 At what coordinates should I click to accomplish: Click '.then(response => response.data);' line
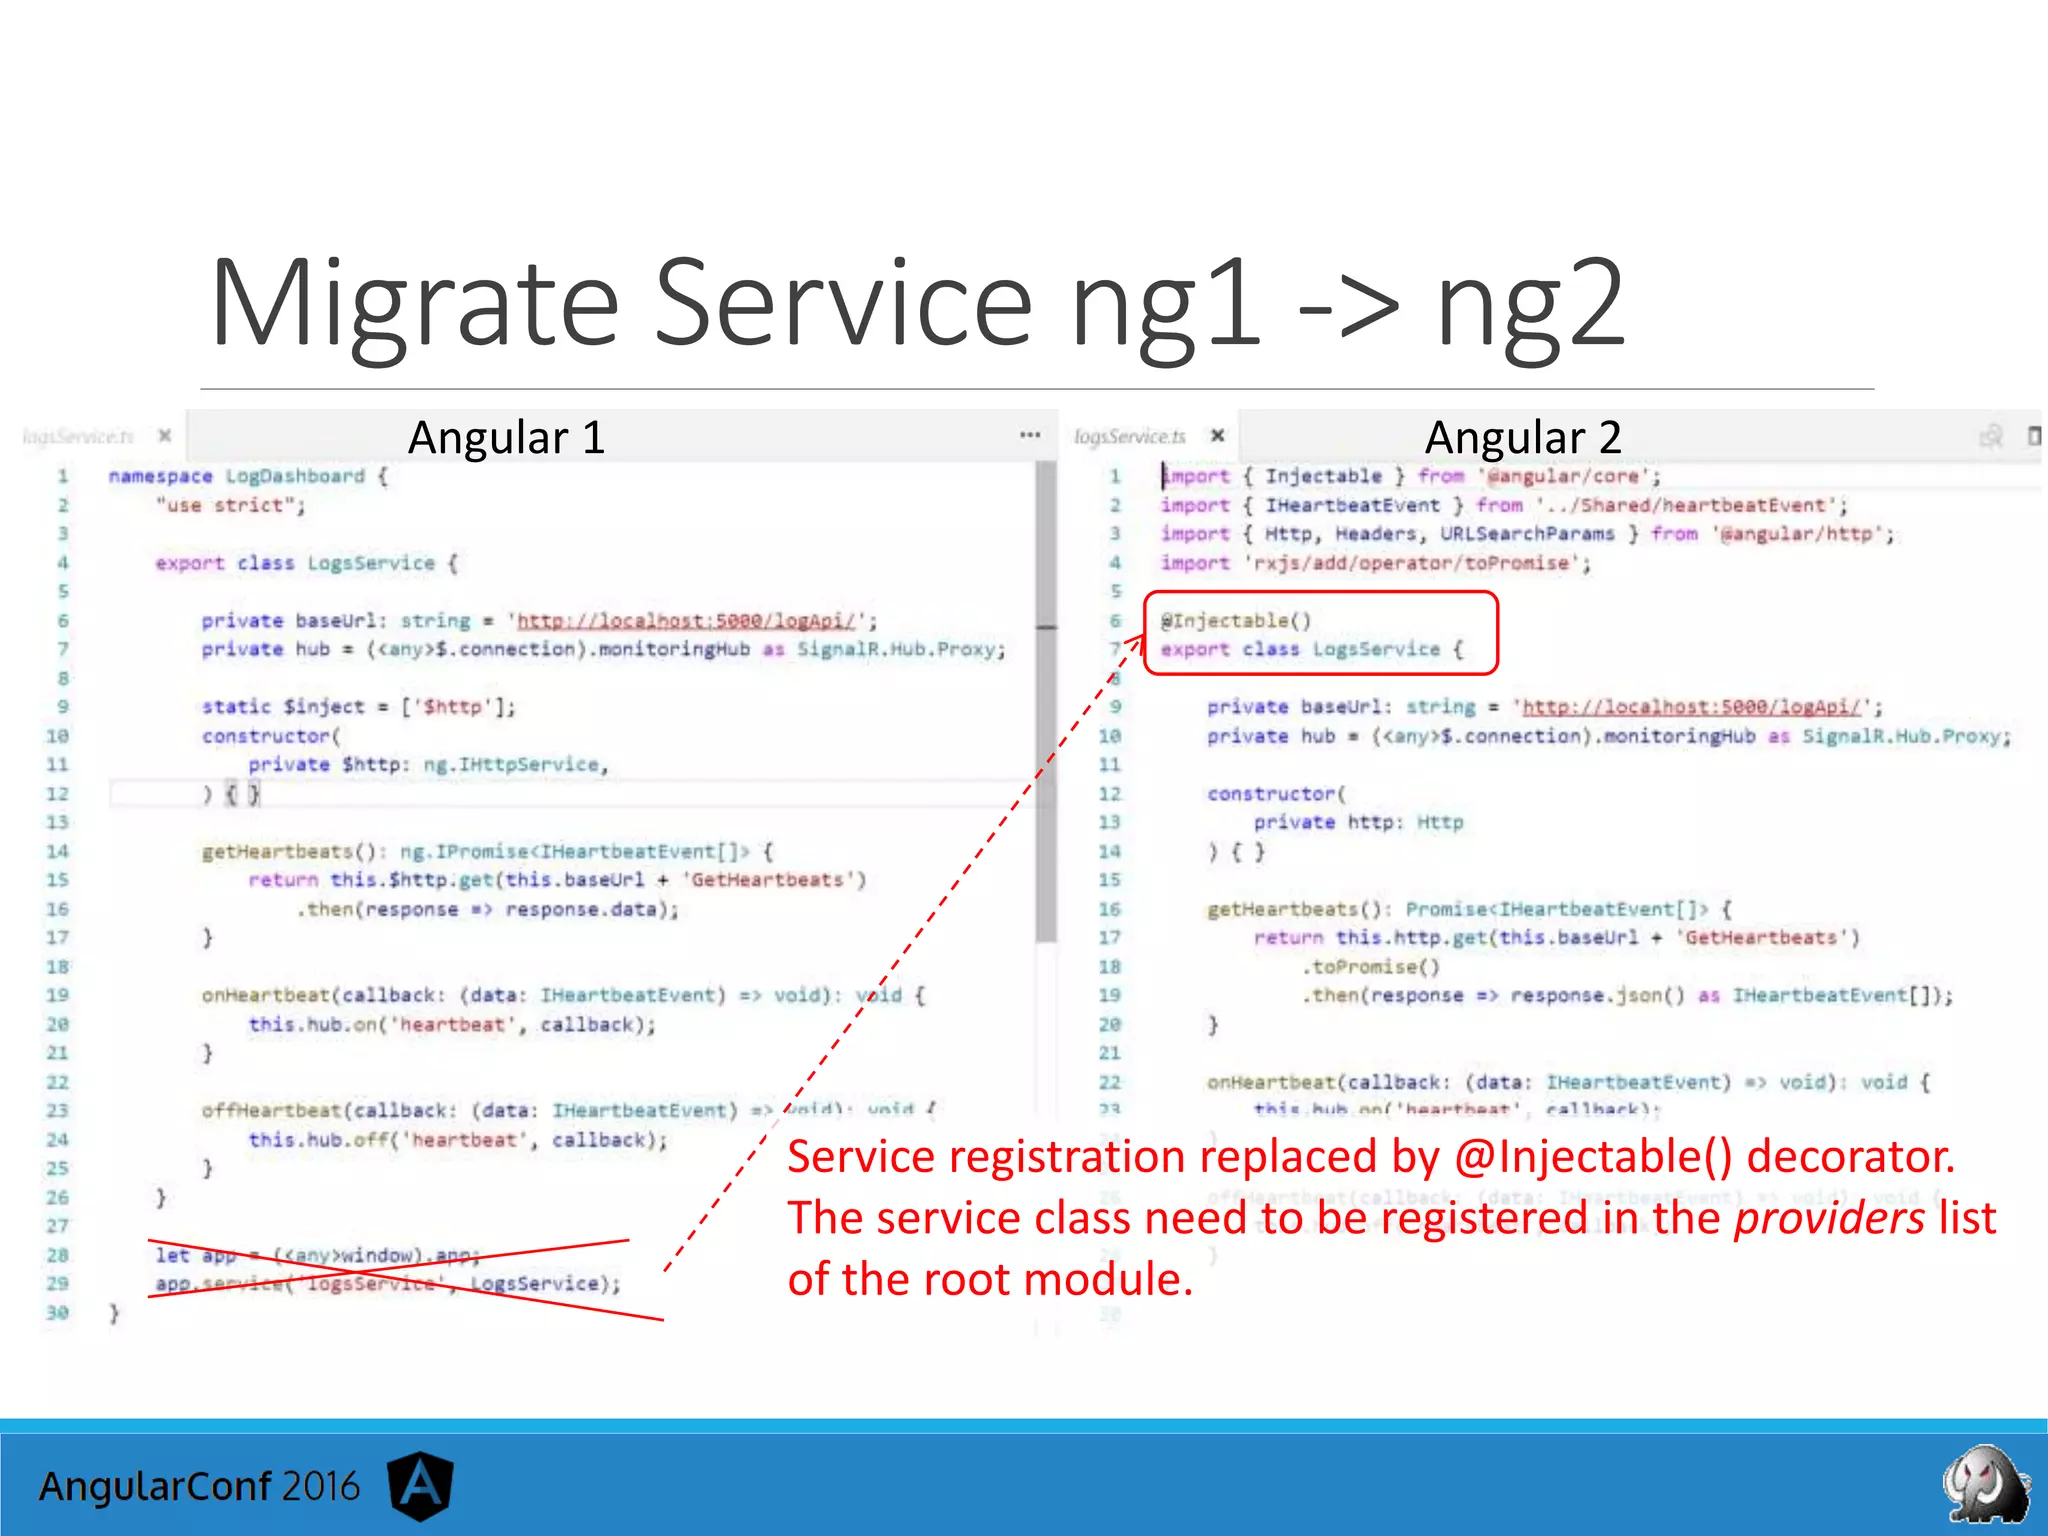[x=487, y=910]
